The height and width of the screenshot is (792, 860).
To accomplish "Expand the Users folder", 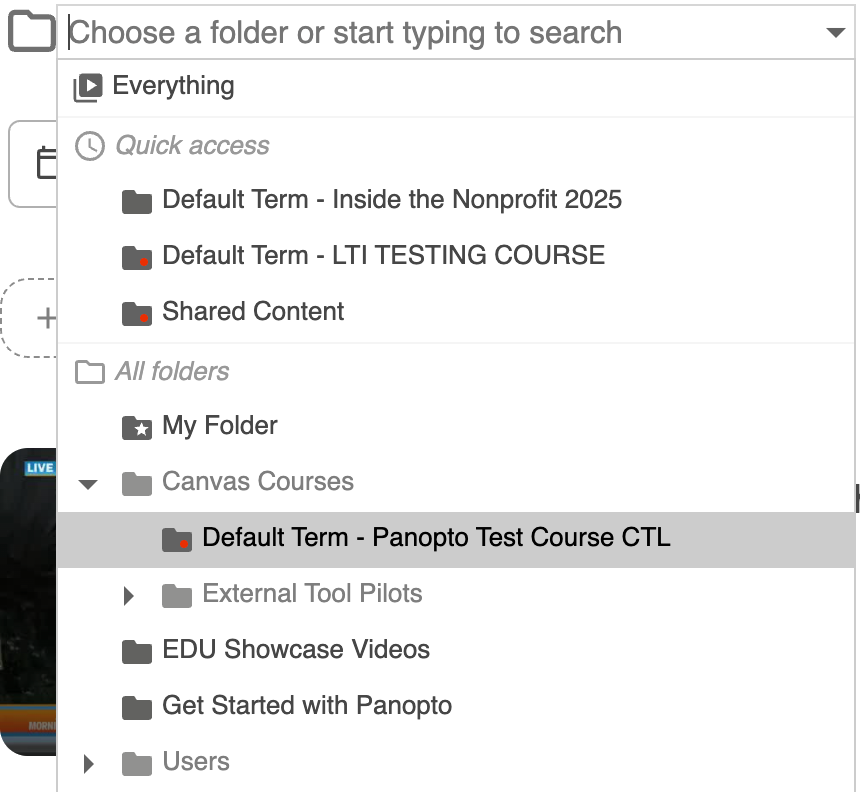I will tap(89, 764).
